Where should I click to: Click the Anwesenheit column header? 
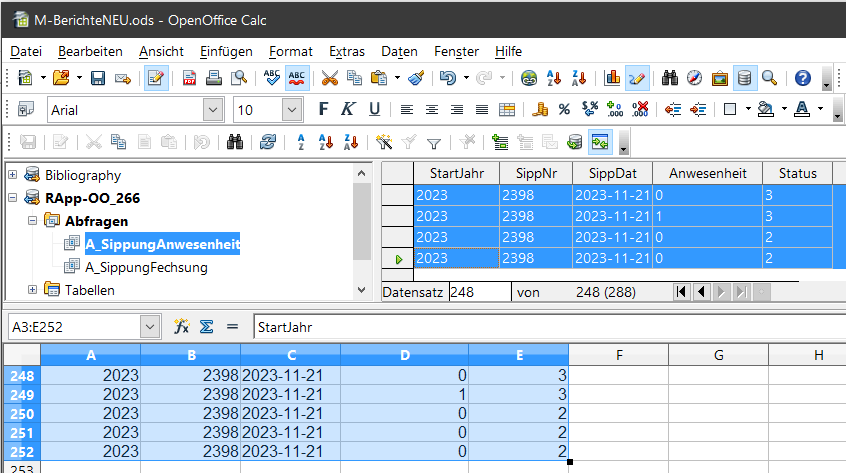click(x=707, y=173)
